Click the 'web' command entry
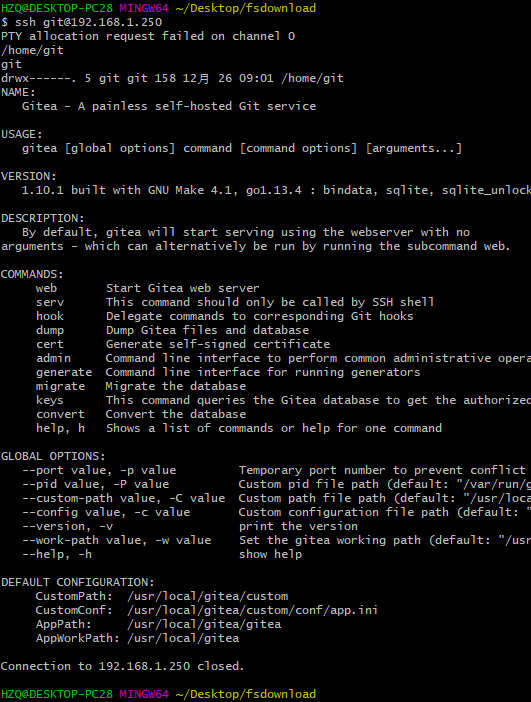This screenshot has height=702, width=531. tap(47, 288)
